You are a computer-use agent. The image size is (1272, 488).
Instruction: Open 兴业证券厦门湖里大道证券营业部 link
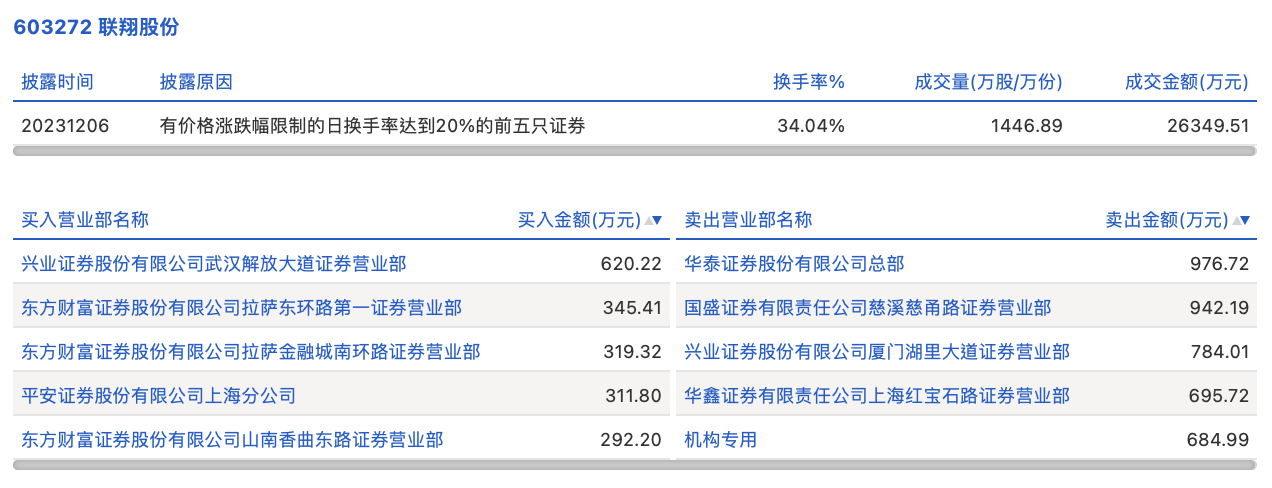coord(876,352)
